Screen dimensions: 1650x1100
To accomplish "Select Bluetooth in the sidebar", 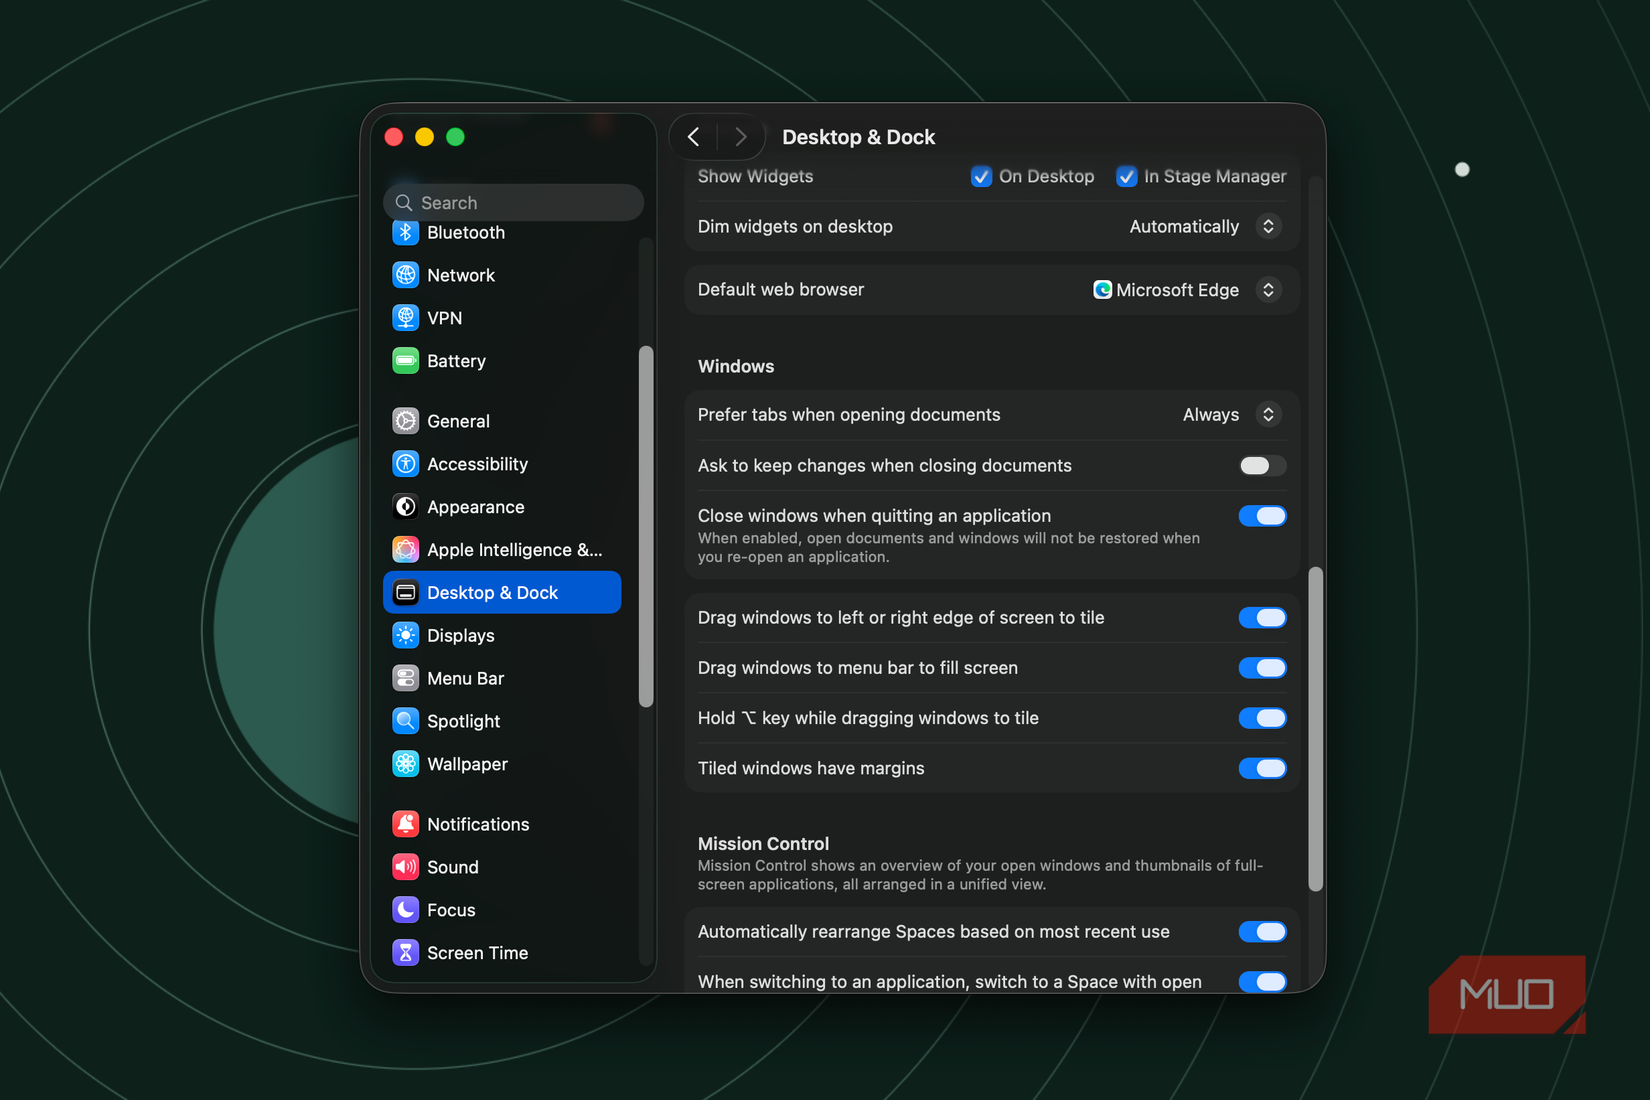I will click(x=502, y=233).
